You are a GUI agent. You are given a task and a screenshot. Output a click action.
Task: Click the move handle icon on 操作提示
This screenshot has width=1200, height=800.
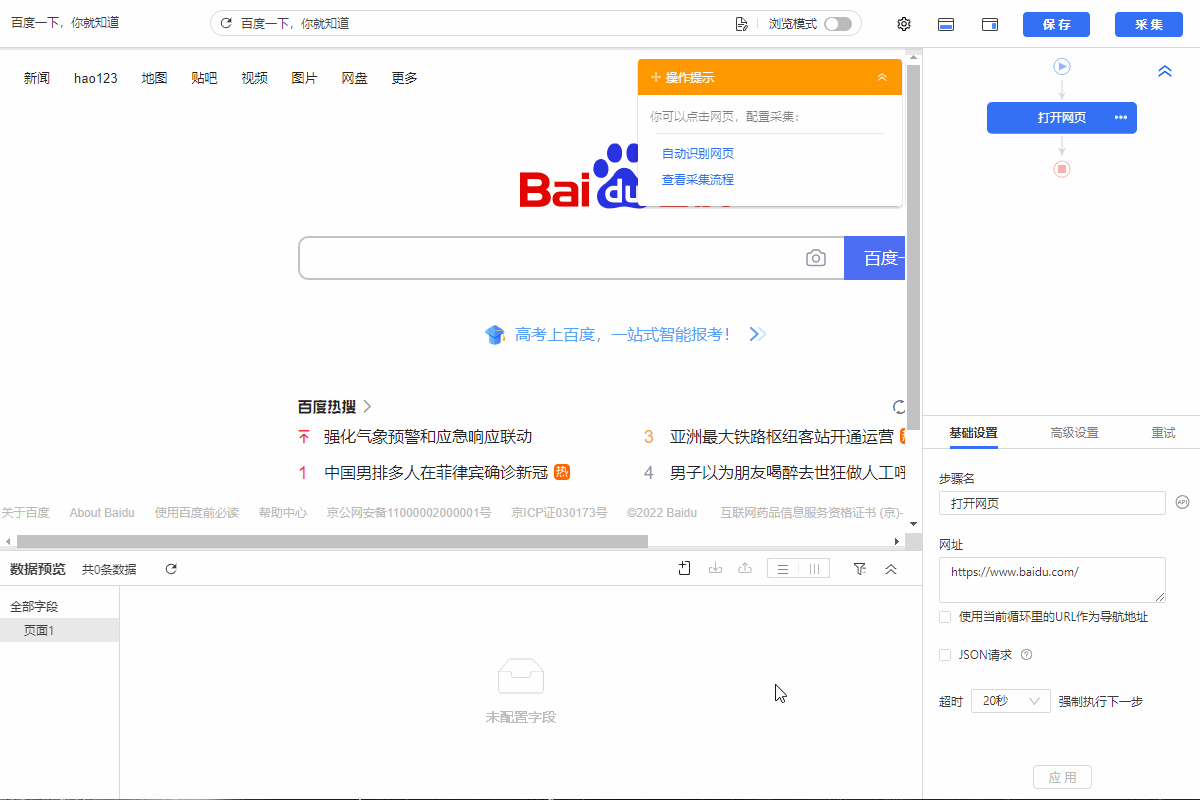point(656,77)
